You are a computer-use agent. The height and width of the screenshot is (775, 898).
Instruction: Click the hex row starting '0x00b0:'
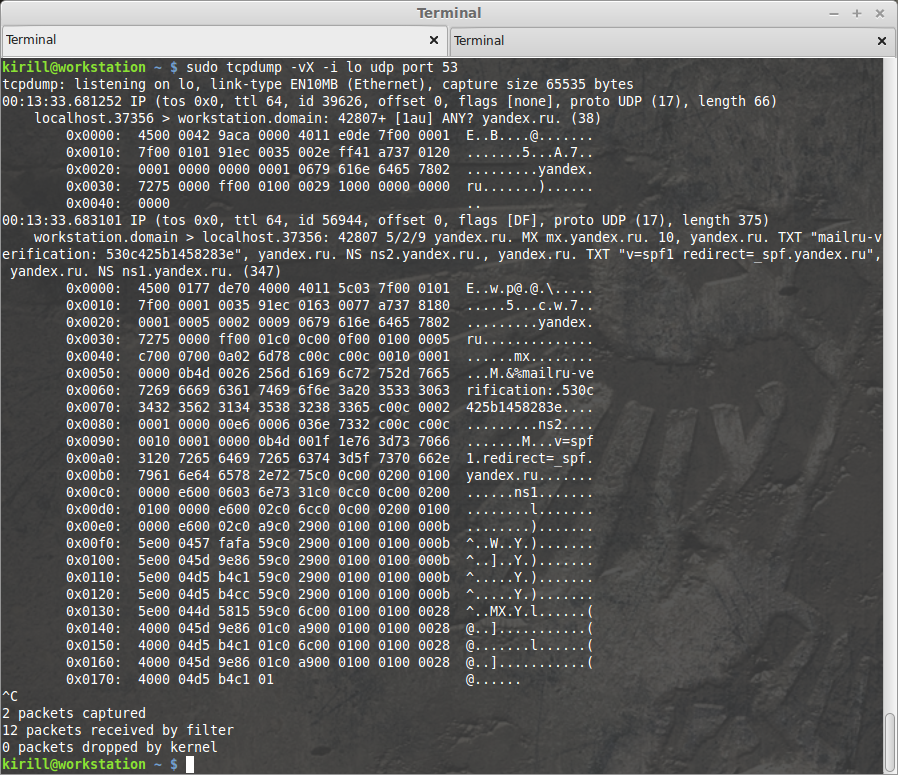(330, 476)
